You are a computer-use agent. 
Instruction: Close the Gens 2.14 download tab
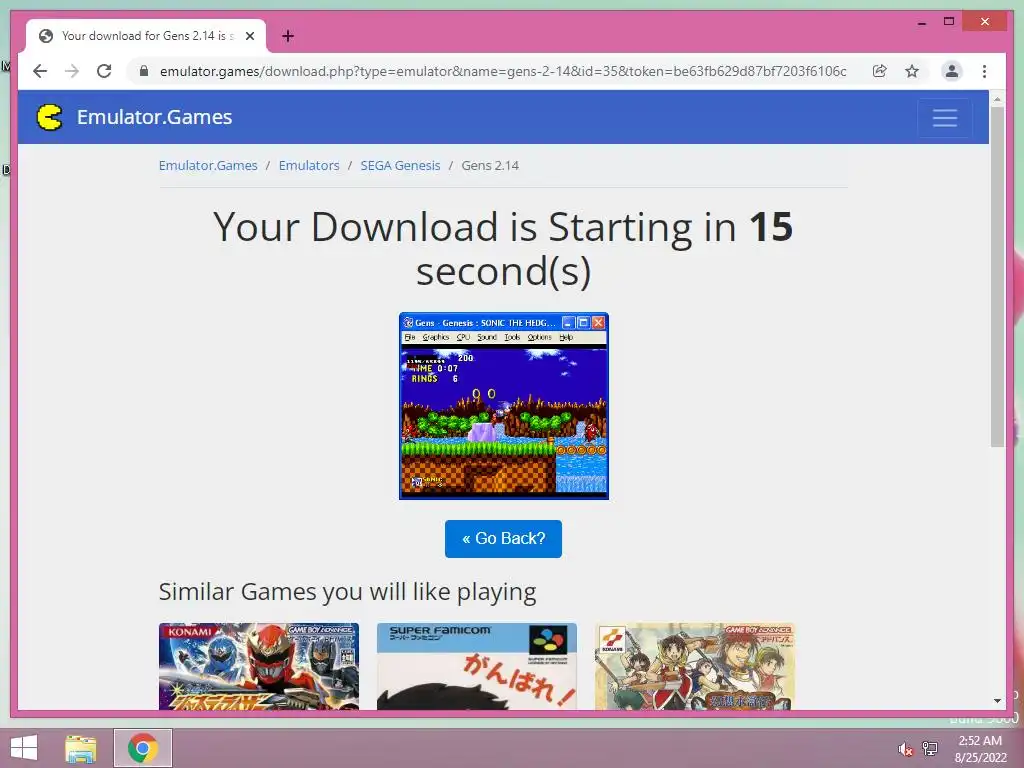point(249,36)
